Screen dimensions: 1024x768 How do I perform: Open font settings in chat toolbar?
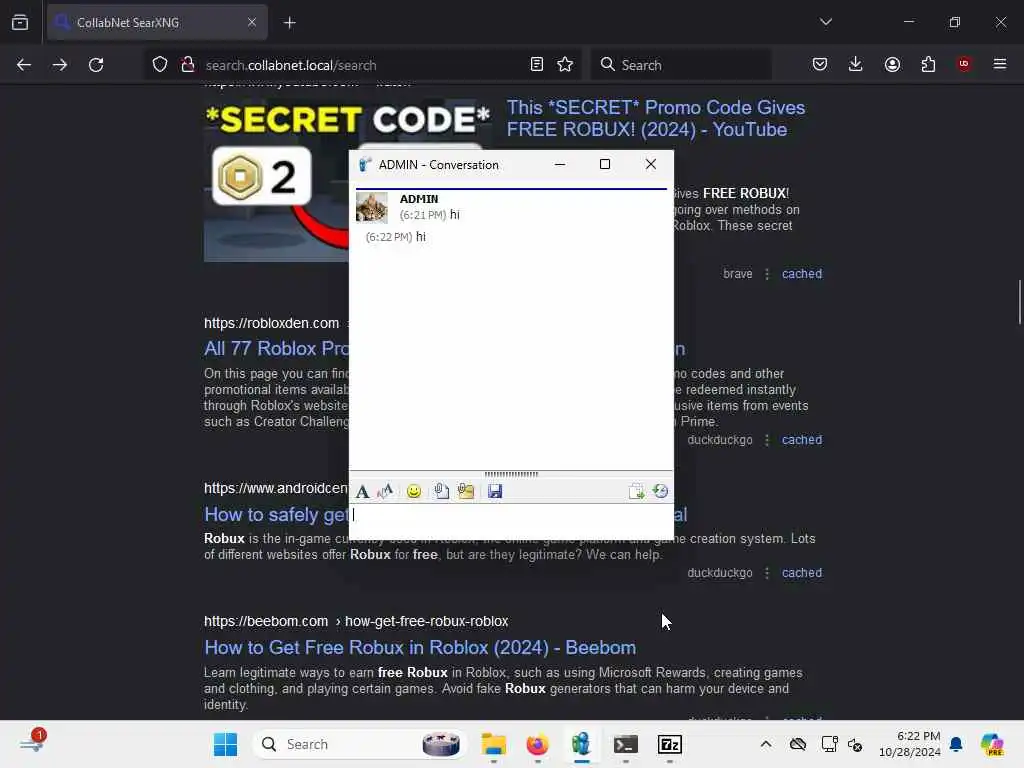point(362,491)
